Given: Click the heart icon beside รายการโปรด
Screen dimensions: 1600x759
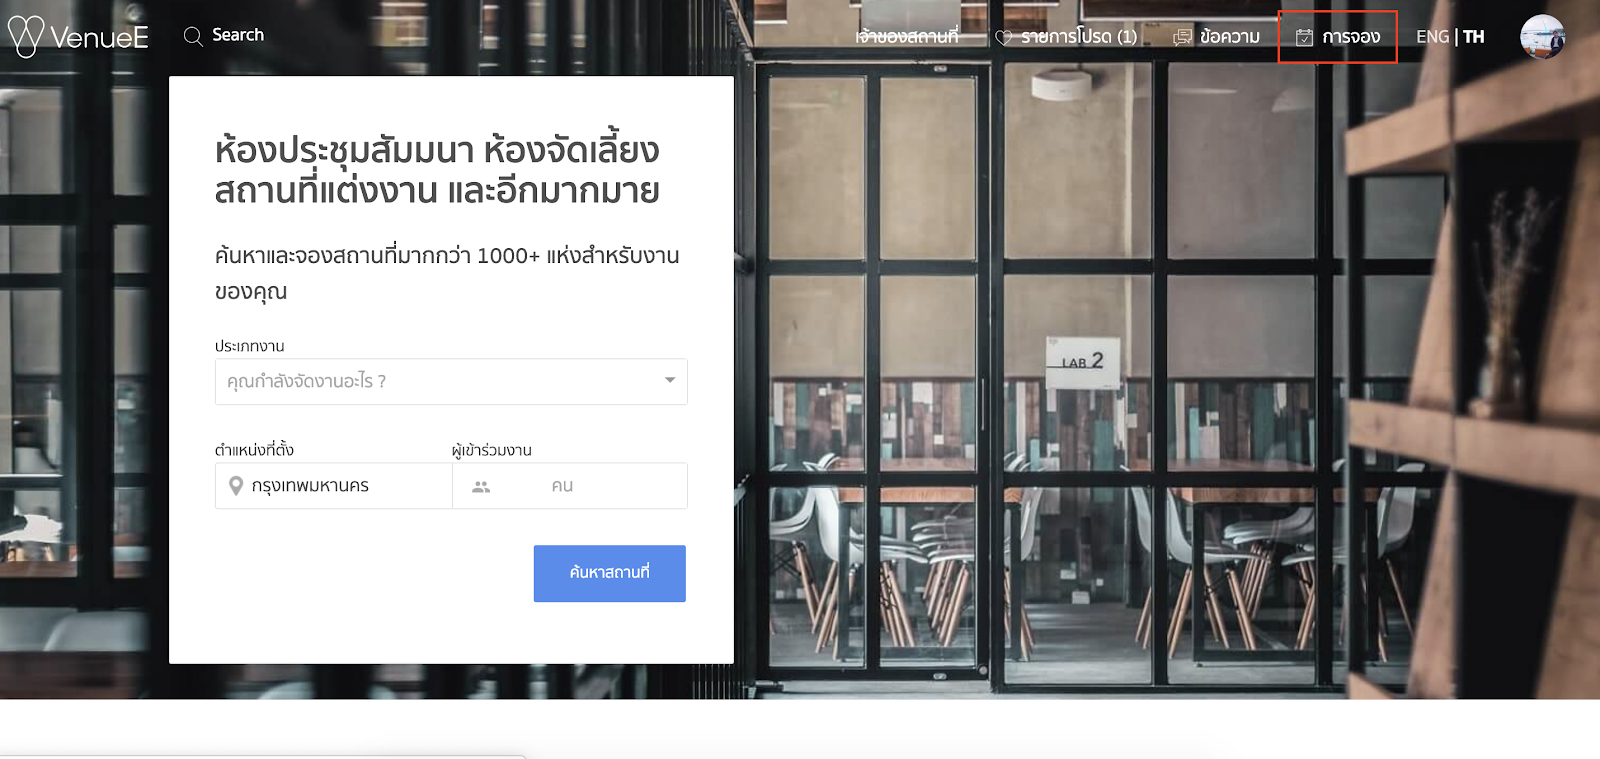Looking at the screenshot, I should coord(1004,38).
